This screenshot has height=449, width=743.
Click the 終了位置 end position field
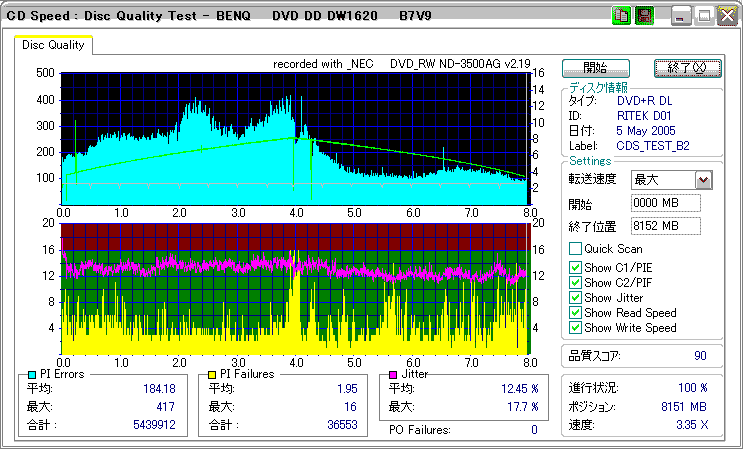pyautogui.click(x=666, y=225)
